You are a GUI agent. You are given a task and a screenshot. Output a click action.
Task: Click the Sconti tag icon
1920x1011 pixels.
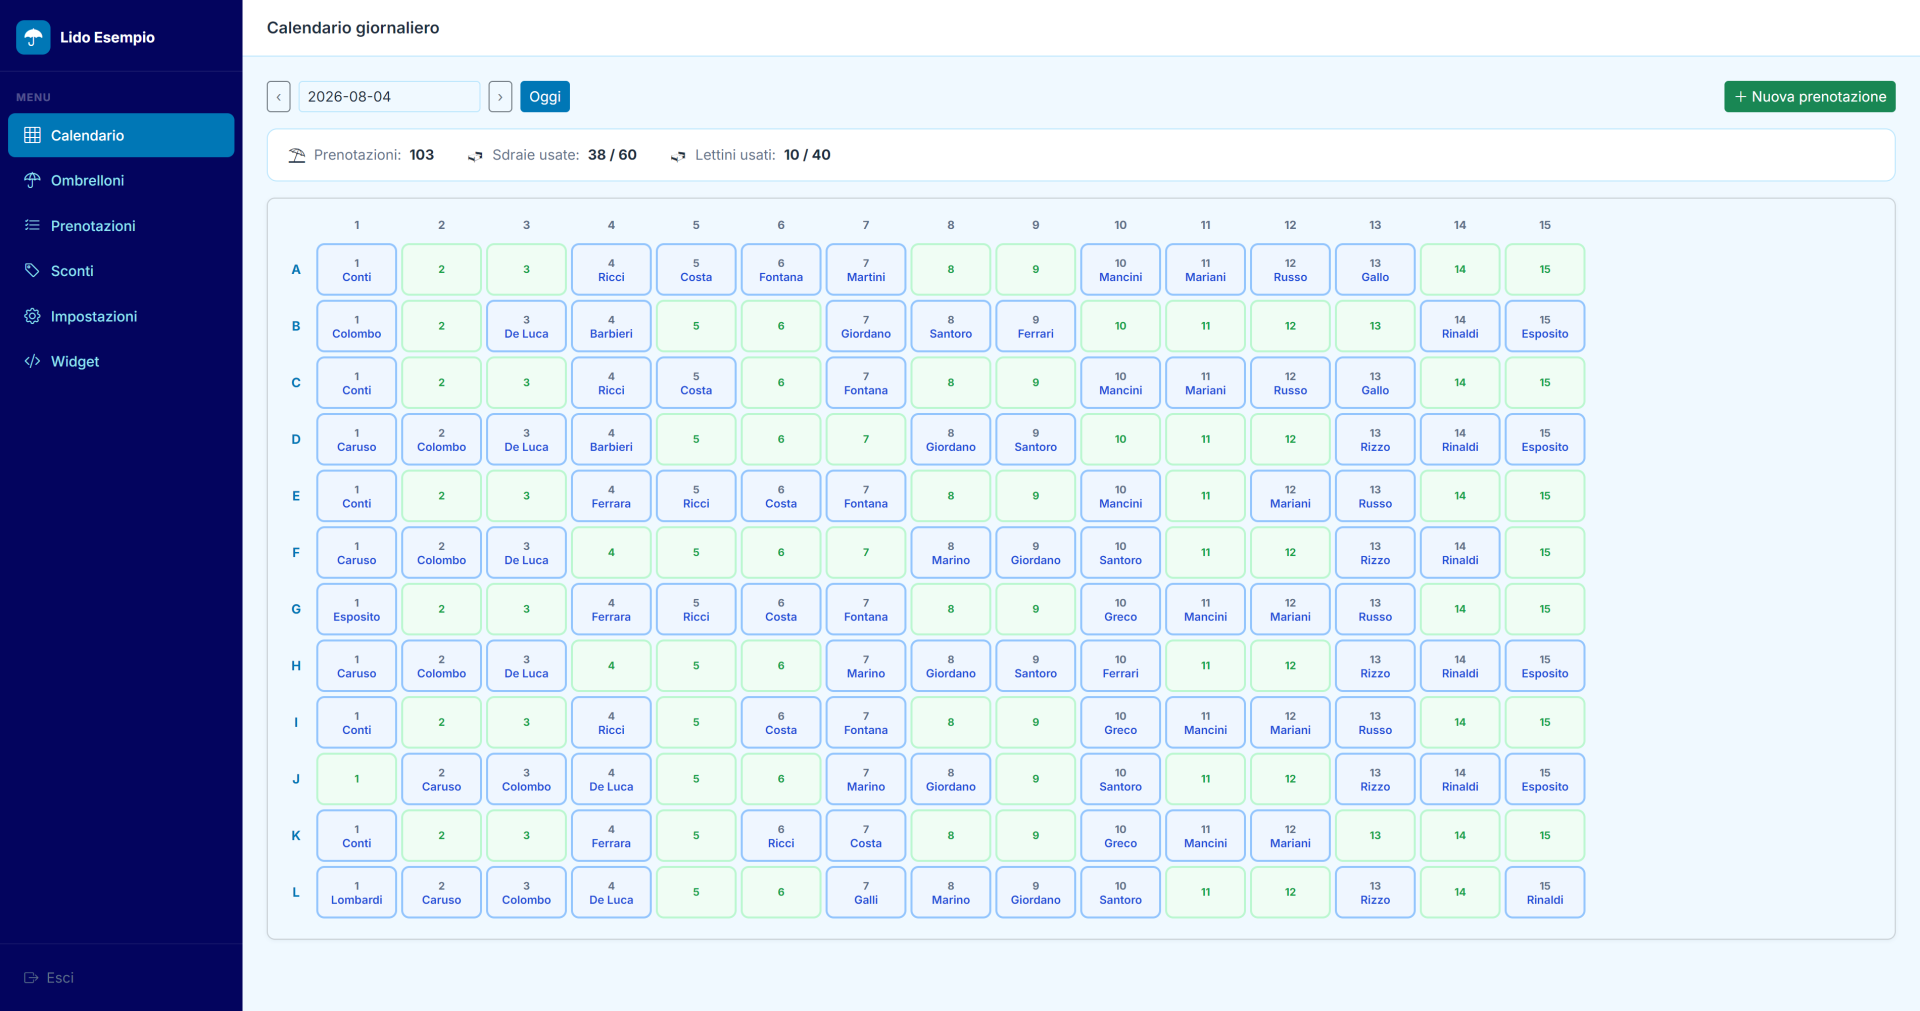(32, 270)
